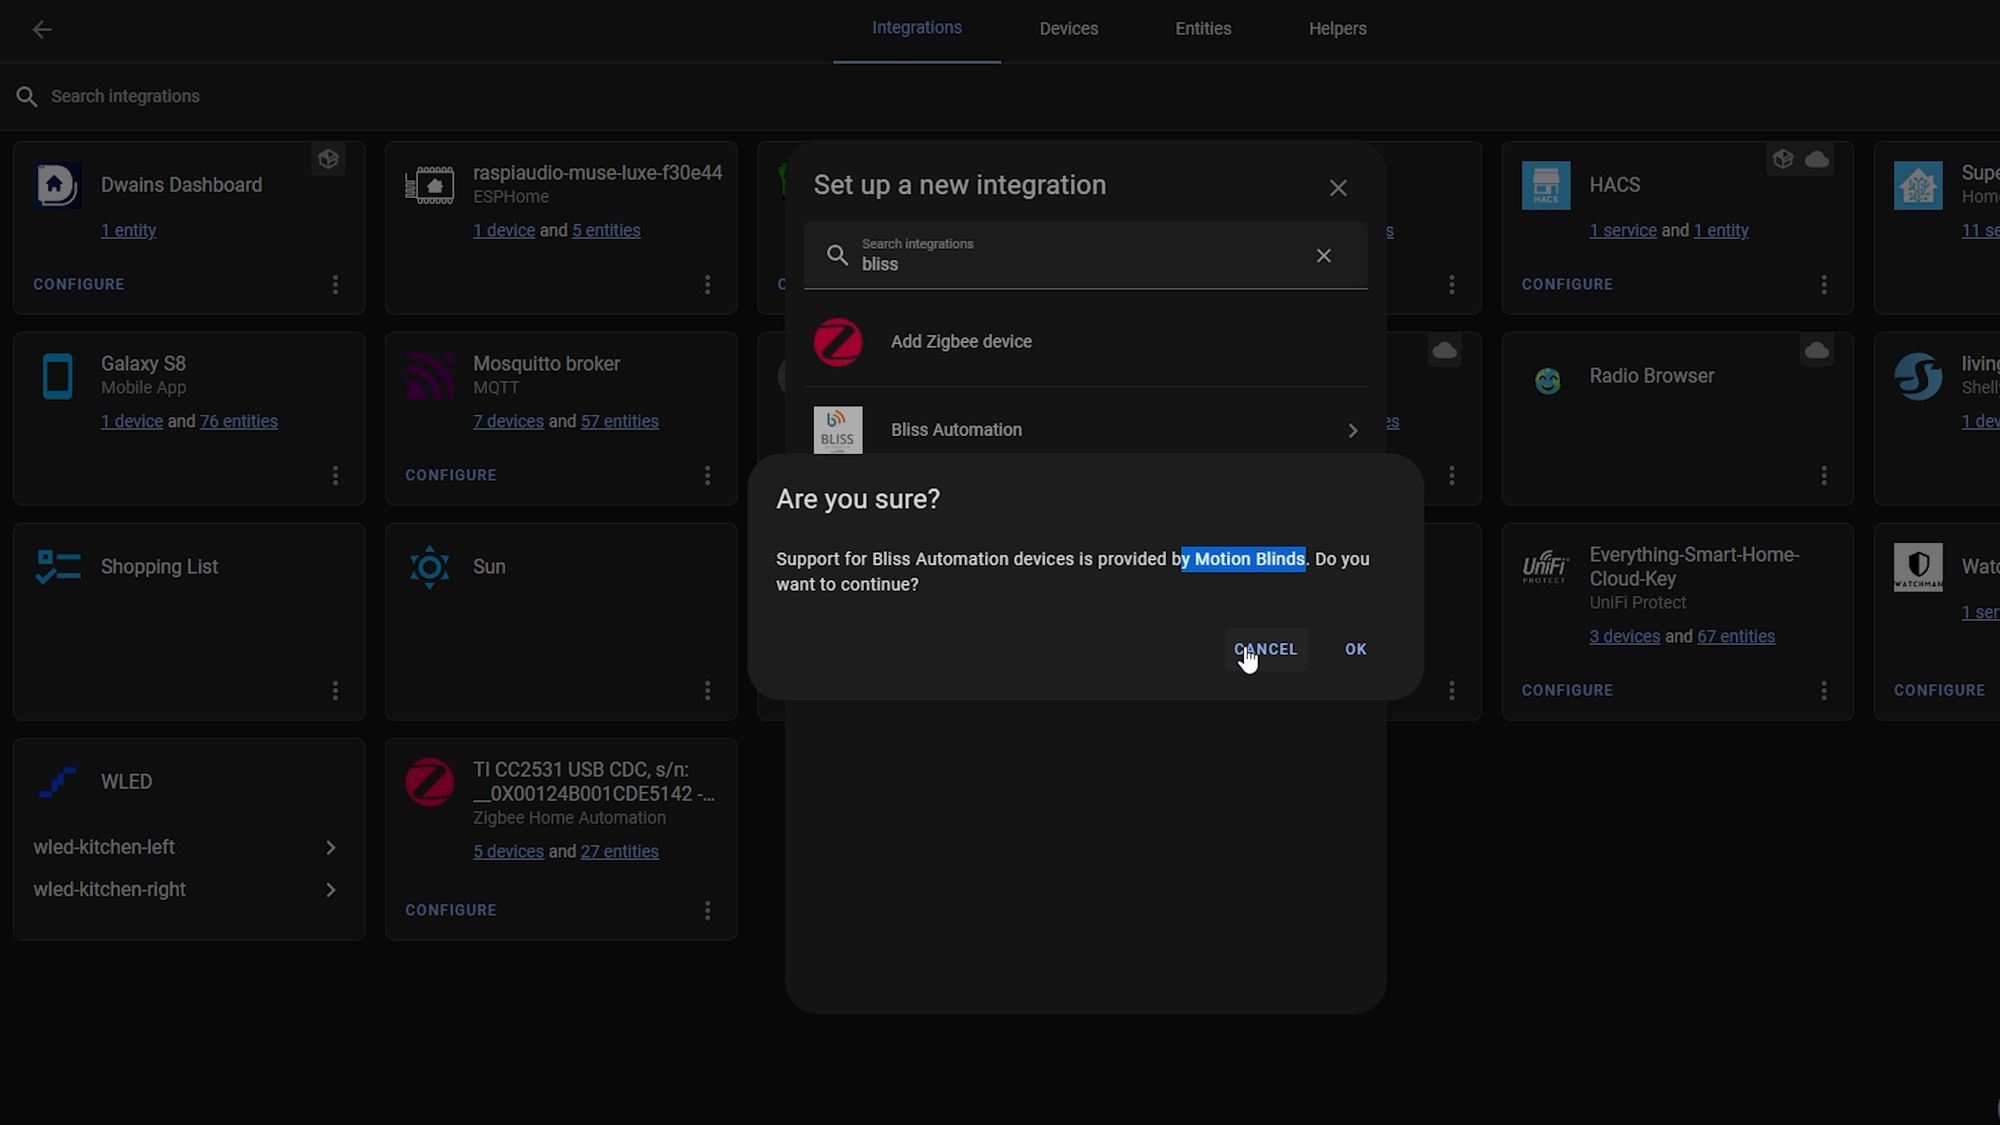Click the custom integration box icon on Dwains Dashboard
Screen dimensions: 2000x1125
pyautogui.click(x=328, y=159)
